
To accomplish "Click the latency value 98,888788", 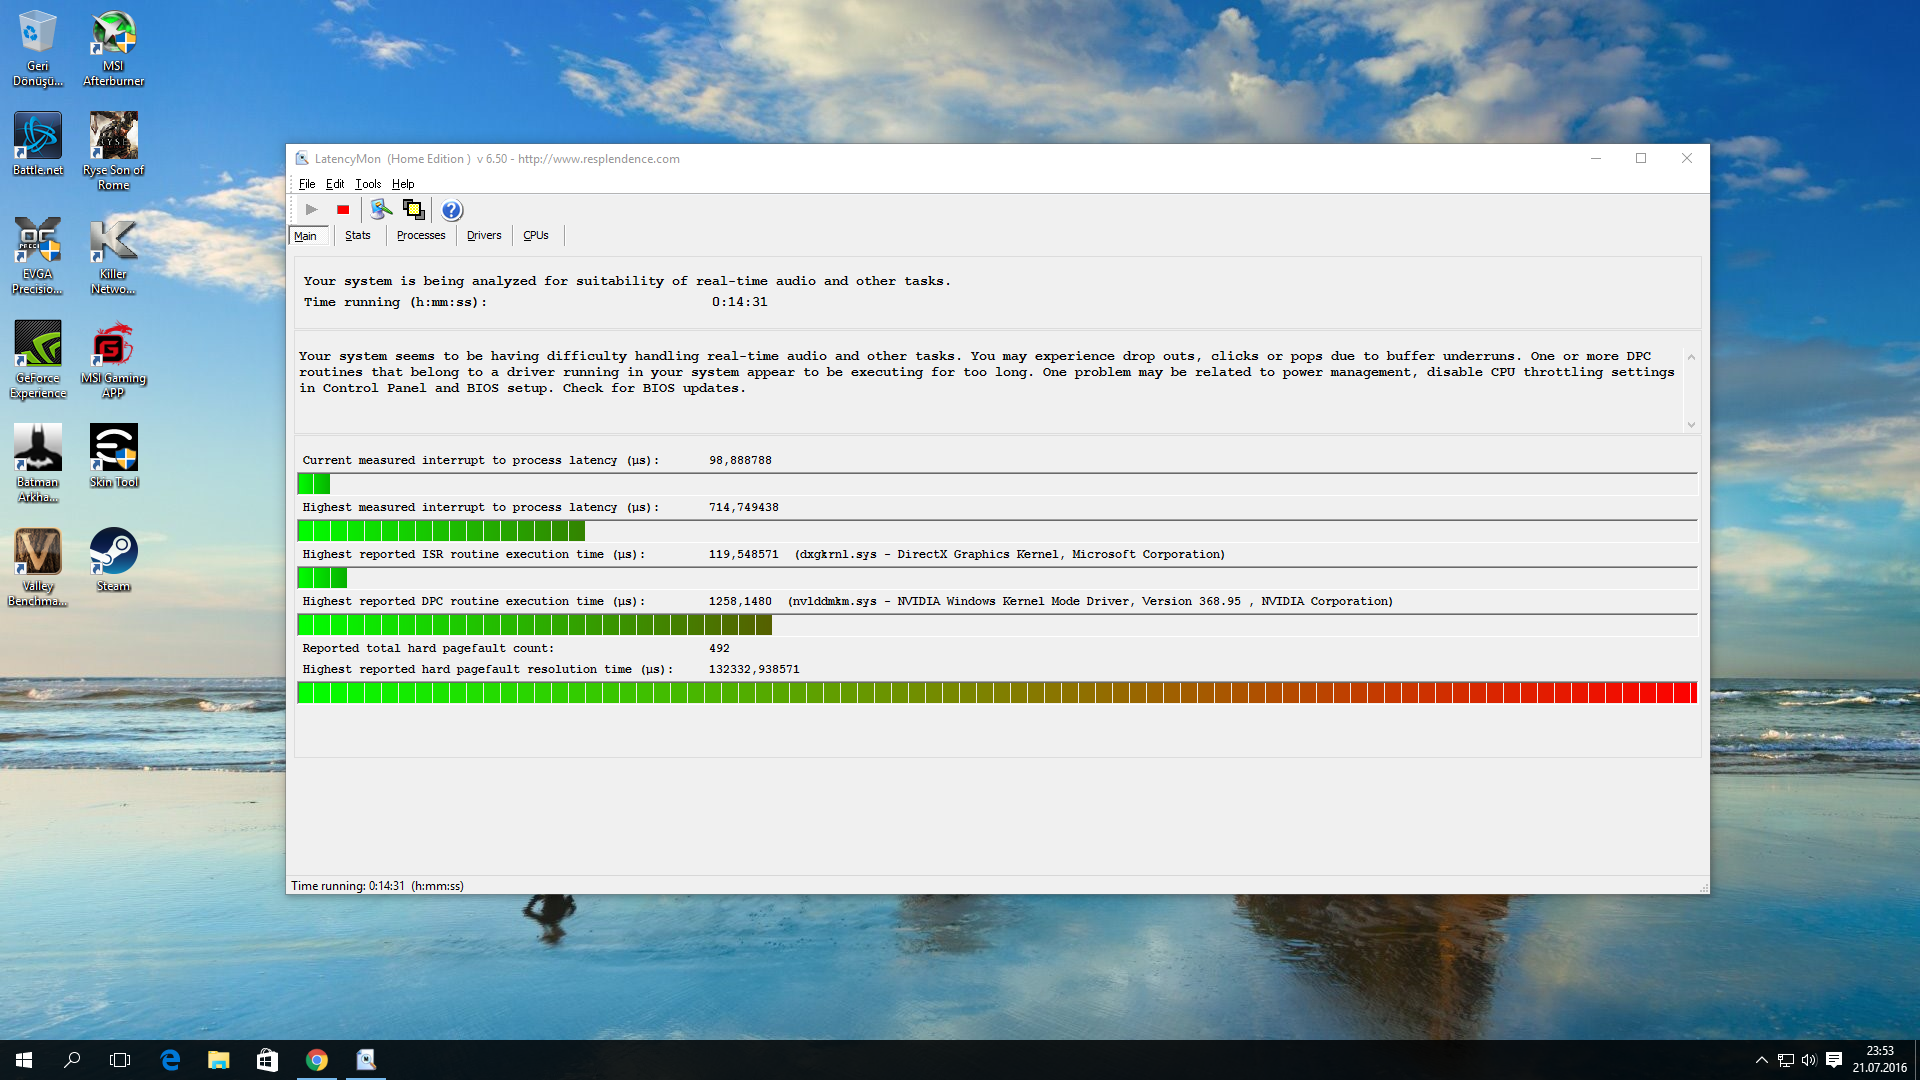I will tap(740, 460).
